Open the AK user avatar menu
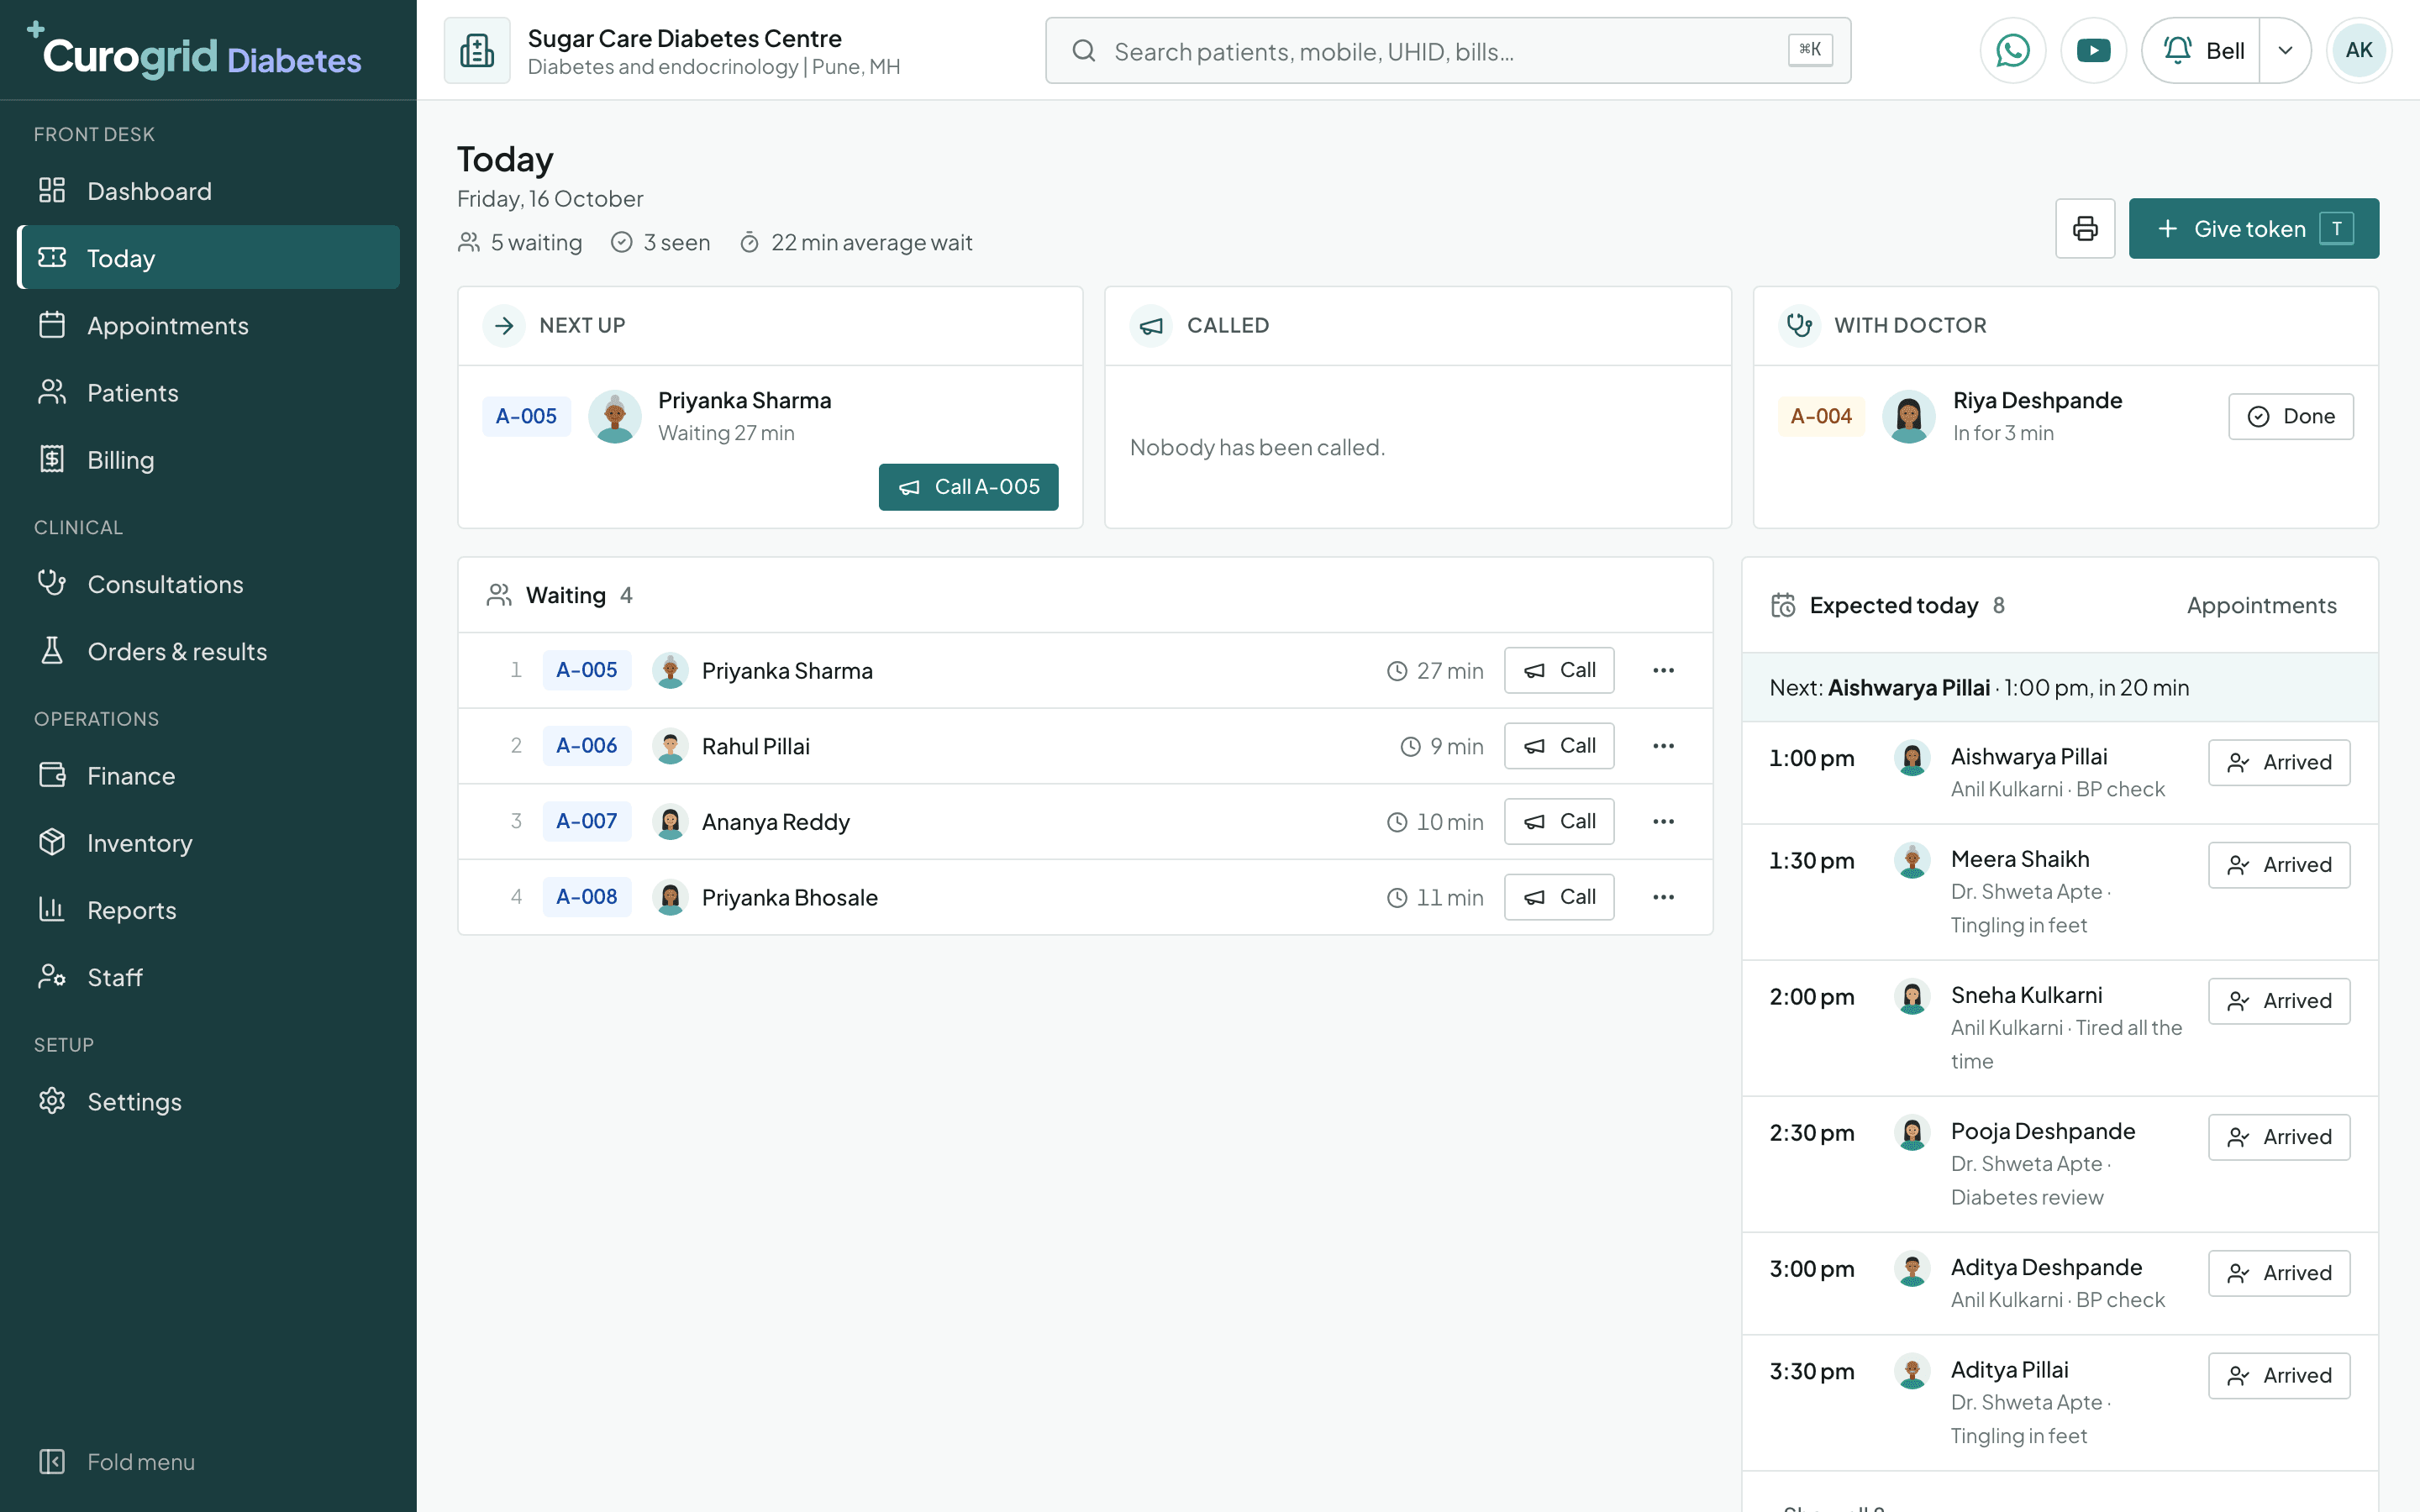 pos(2359,50)
